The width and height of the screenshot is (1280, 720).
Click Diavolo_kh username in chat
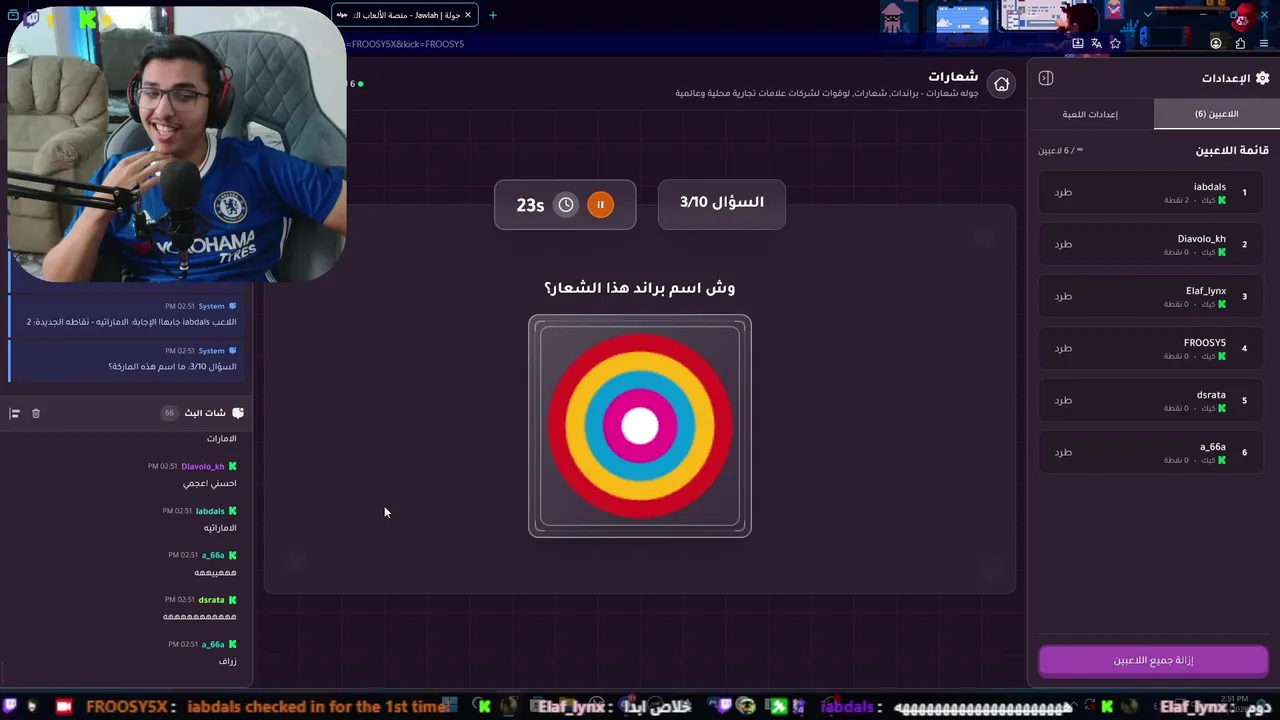[203, 466]
